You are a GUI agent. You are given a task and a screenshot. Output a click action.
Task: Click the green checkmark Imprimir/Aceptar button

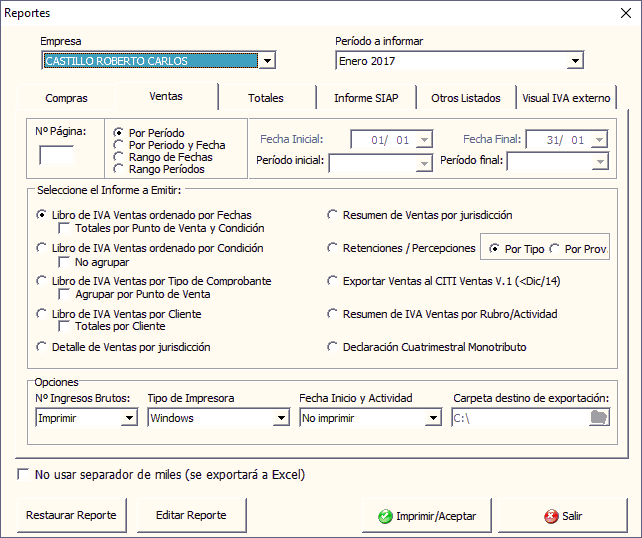point(426,517)
